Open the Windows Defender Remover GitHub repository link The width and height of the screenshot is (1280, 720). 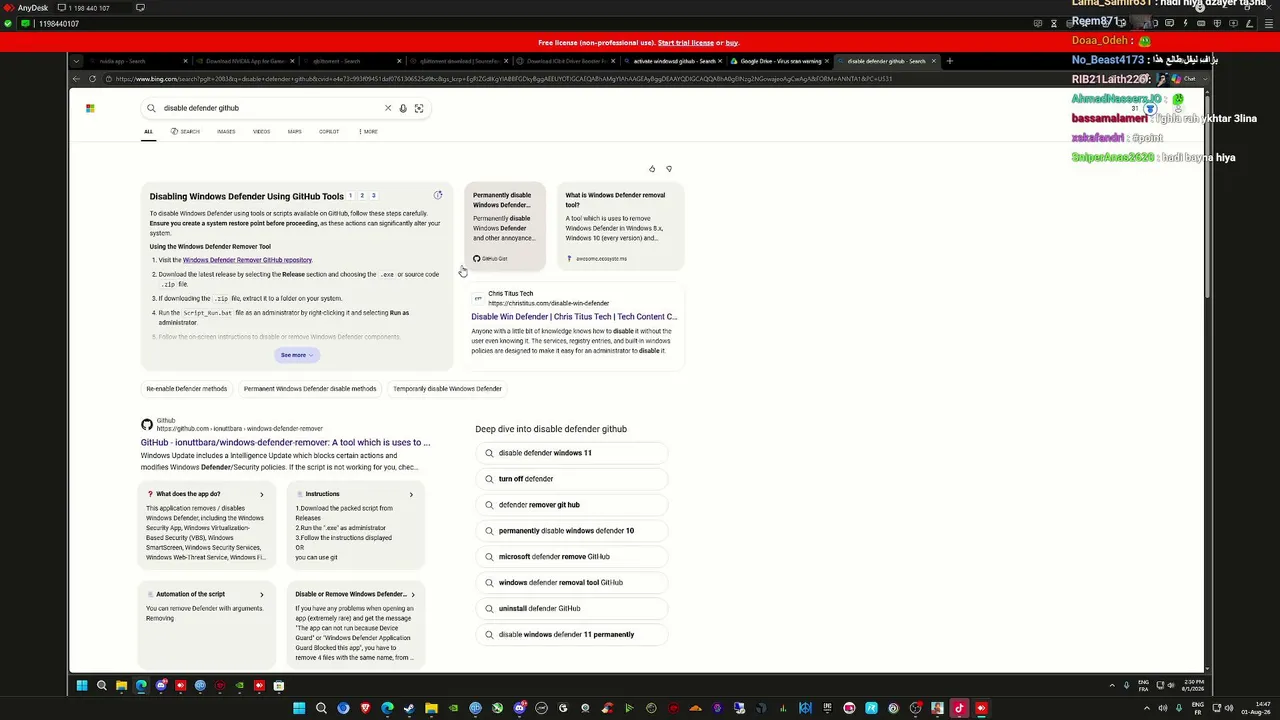pos(247,260)
